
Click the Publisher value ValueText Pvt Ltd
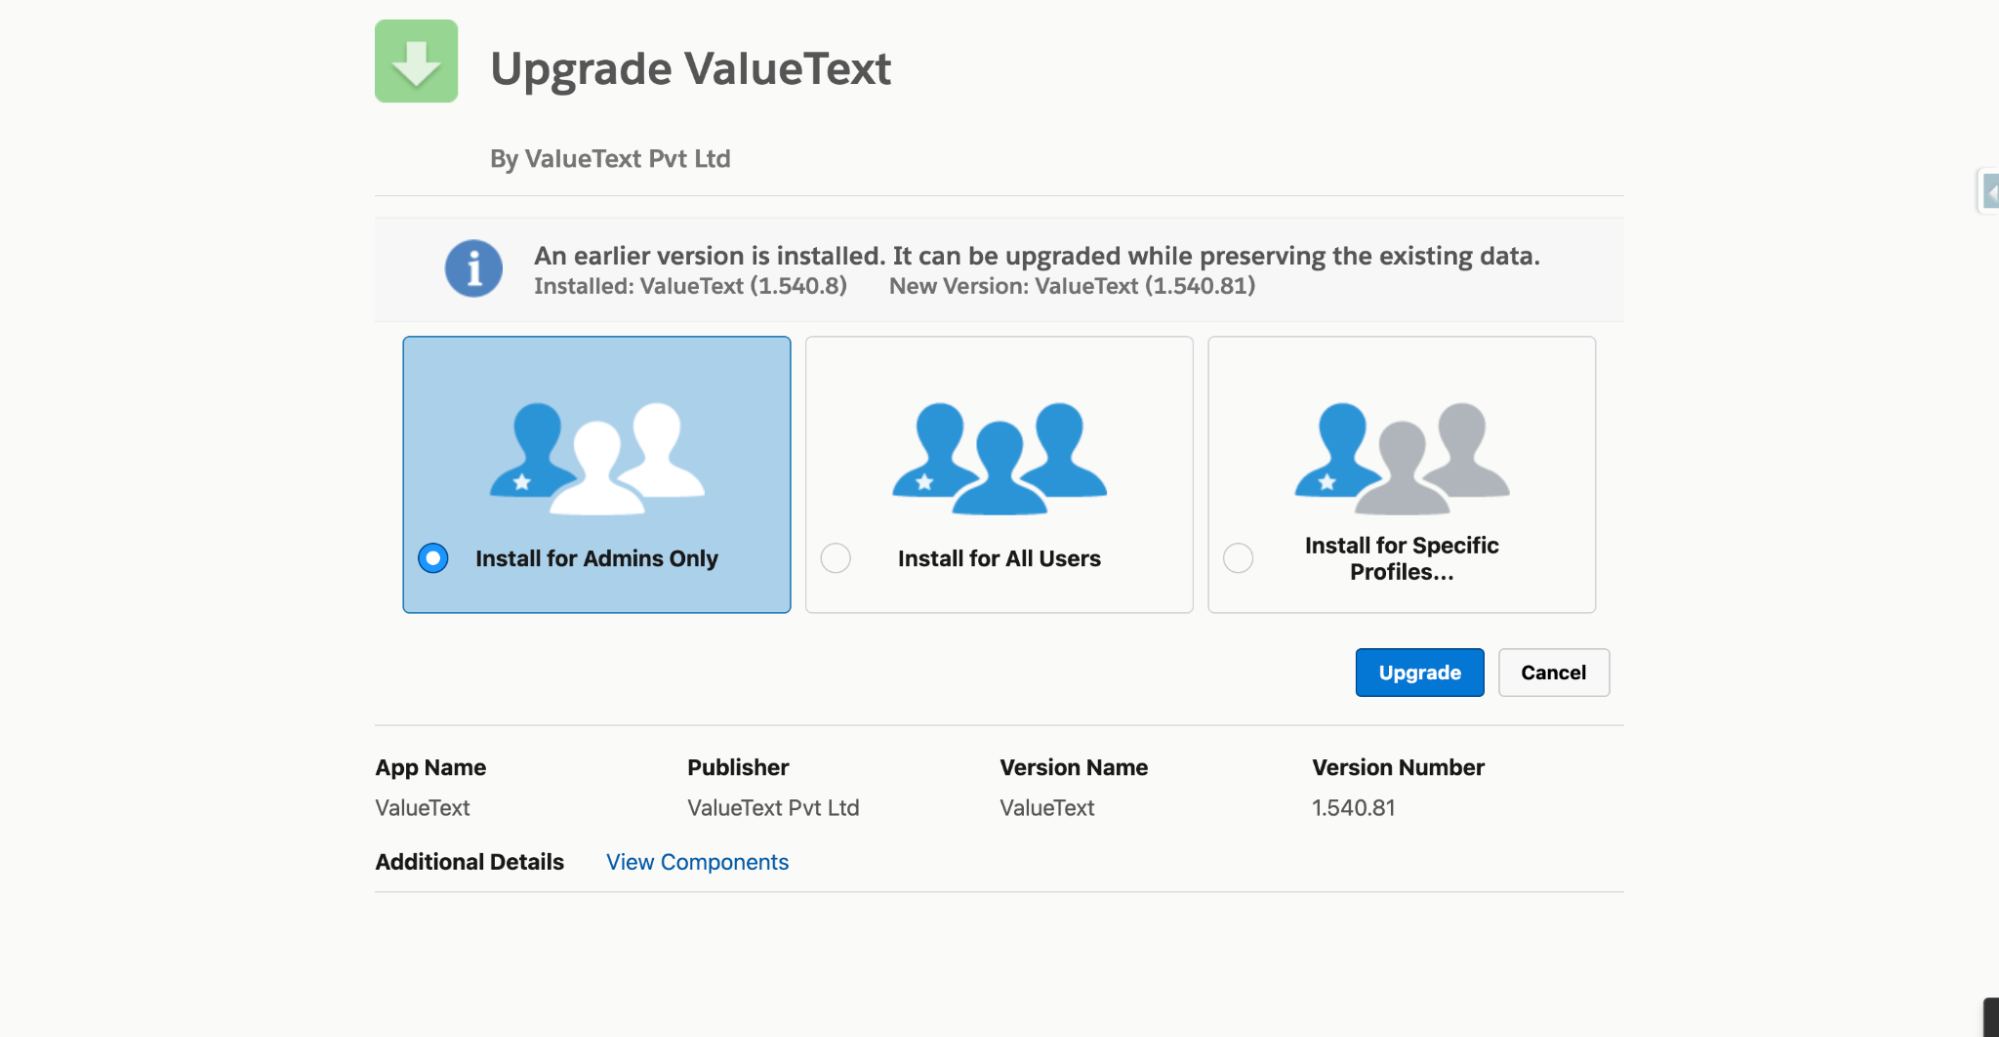click(773, 808)
